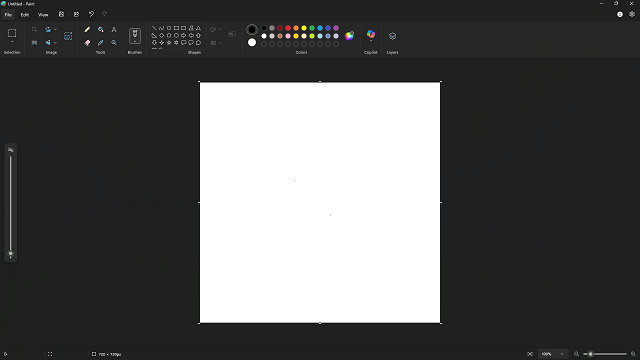Open the Flip dropdown arrow
This screenshot has width=640, height=360.
(x=55, y=42)
